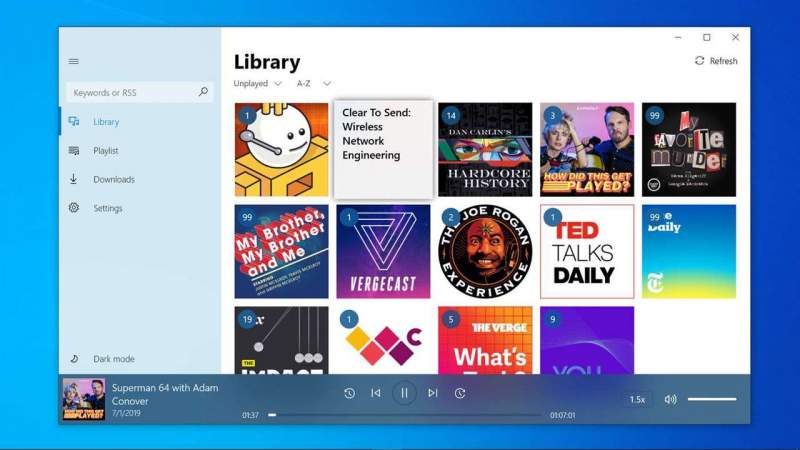The height and width of the screenshot is (450, 800).
Task: Open The Verge What's podcast tile
Action: tap(485, 340)
